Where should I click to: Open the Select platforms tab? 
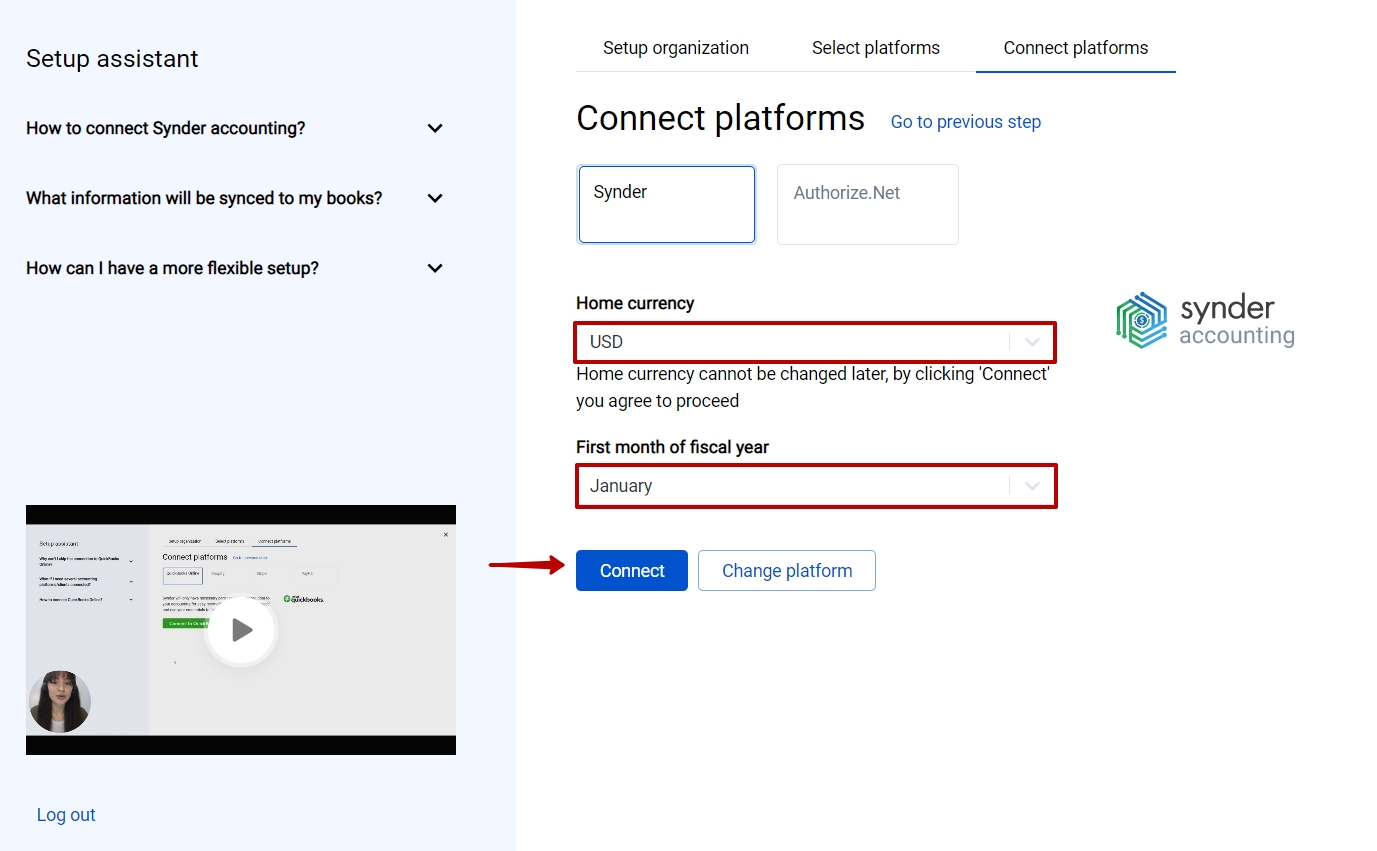(876, 48)
